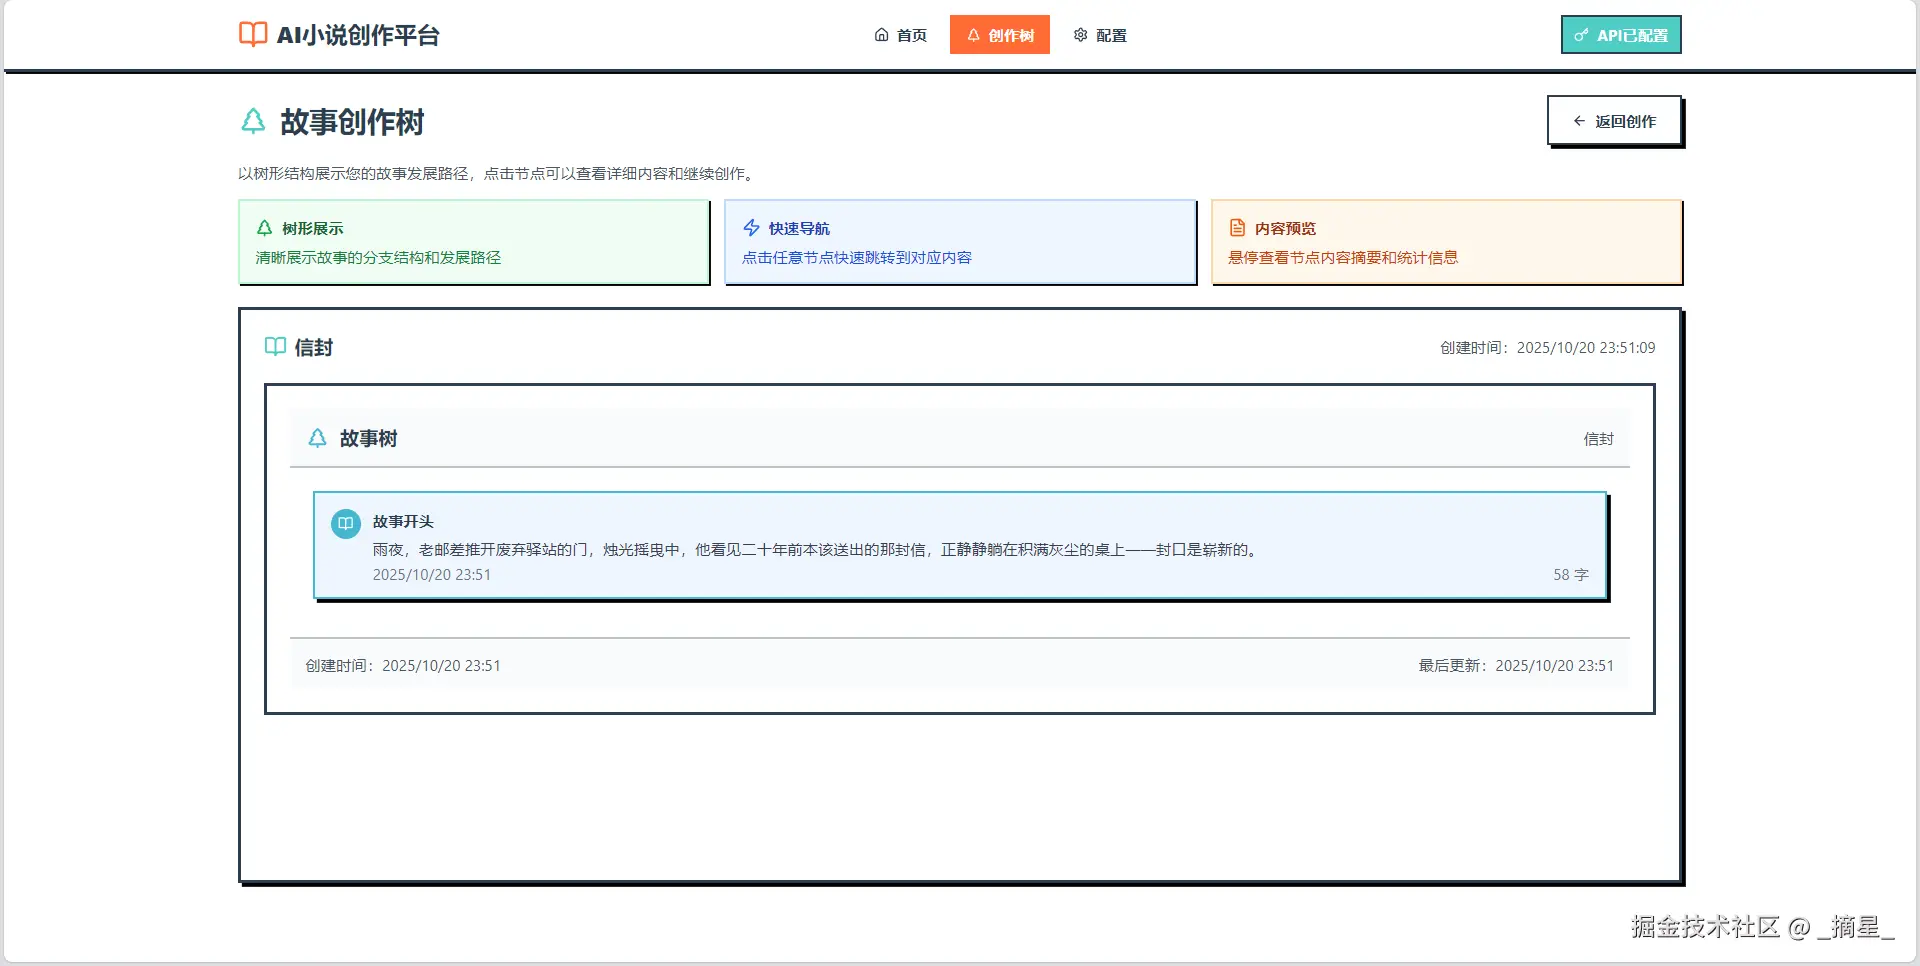Click the tree icon on the 创作树 tab
The image size is (1920, 966).
coord(973,35)
